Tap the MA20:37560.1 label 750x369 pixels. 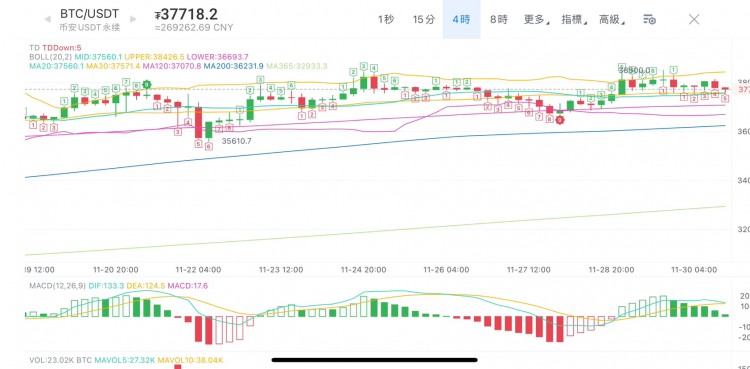point(56,65)
